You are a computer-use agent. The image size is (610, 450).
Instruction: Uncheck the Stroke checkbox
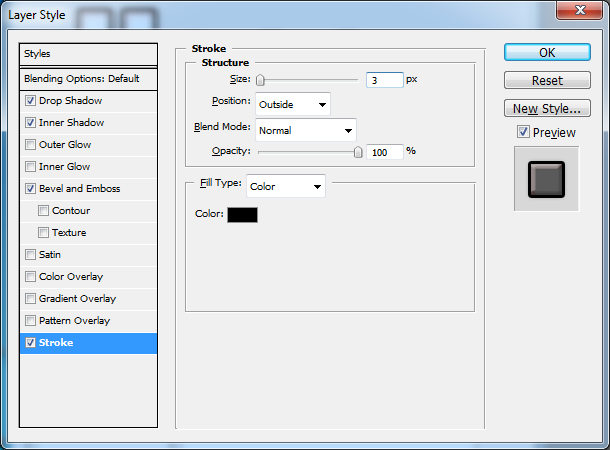pyautogui.click(x=30, y=343)
